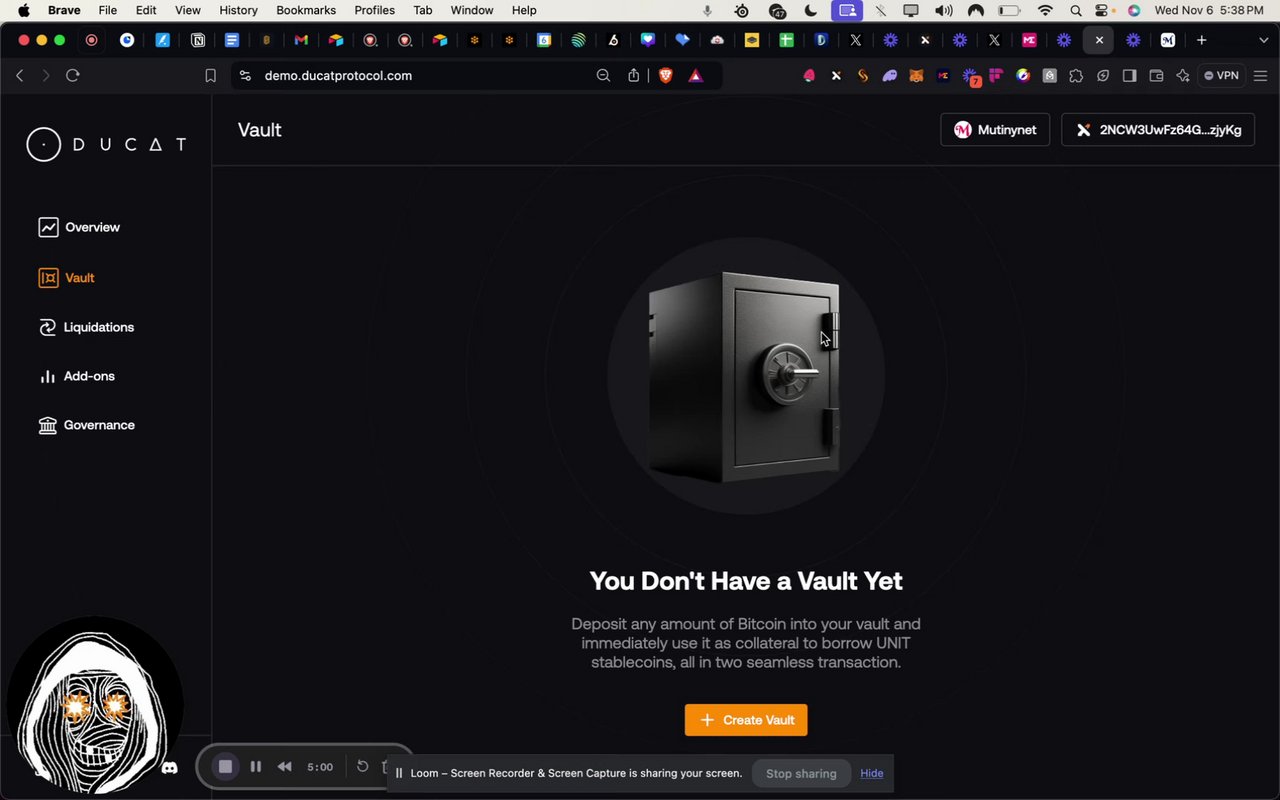Open the MetaMask fox extension
This screenshot has width=1280, height=800.
point(916,76)
